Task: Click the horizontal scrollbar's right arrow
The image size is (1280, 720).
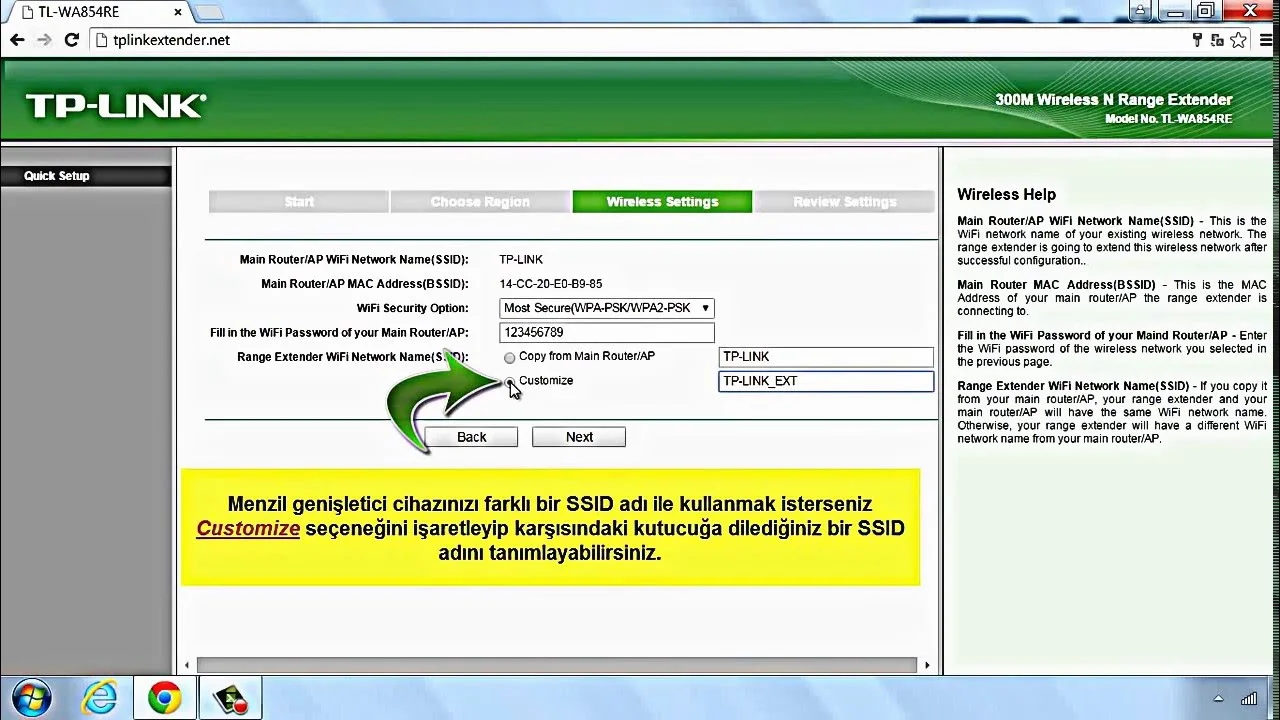Action: [927, 665]
